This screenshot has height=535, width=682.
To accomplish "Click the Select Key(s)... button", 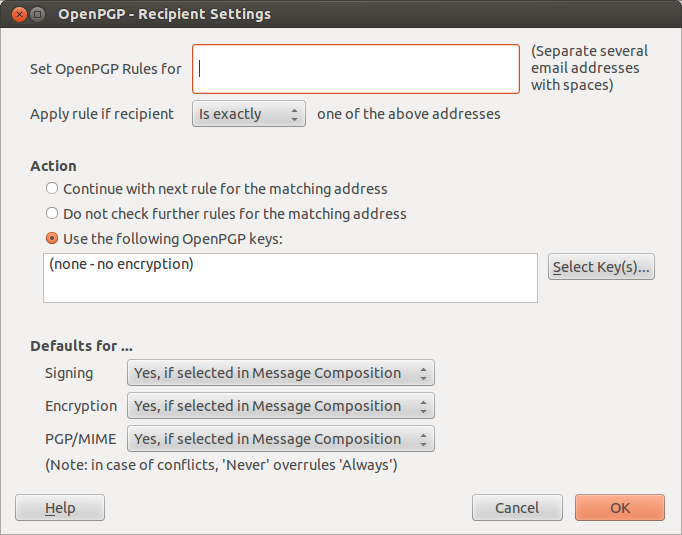I will coord(601,267).
